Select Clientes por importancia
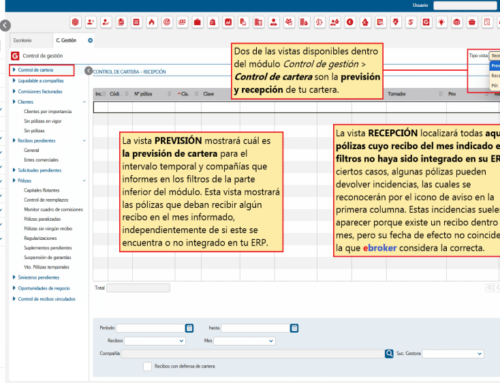This screenshot has height=383, width=500. coord(48,111)
